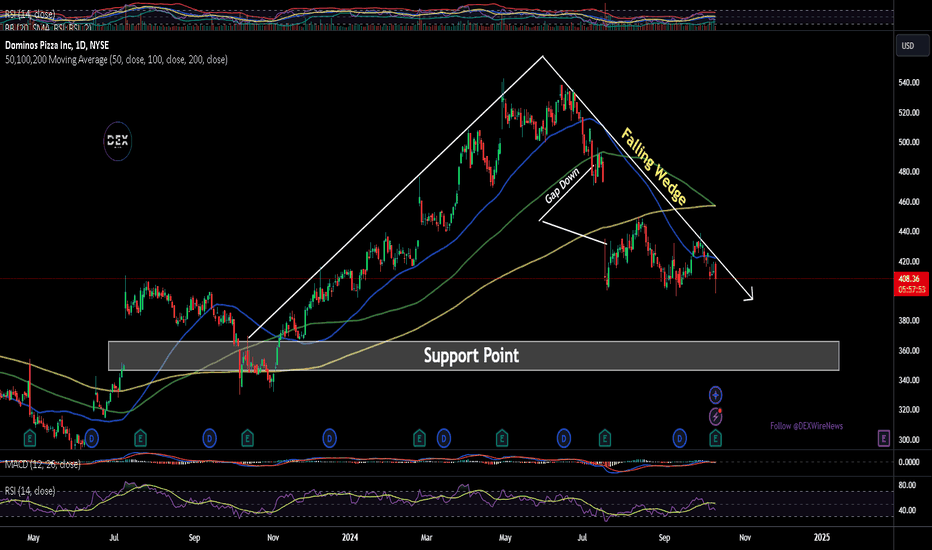Click the 460.00 price axis label

909,202
